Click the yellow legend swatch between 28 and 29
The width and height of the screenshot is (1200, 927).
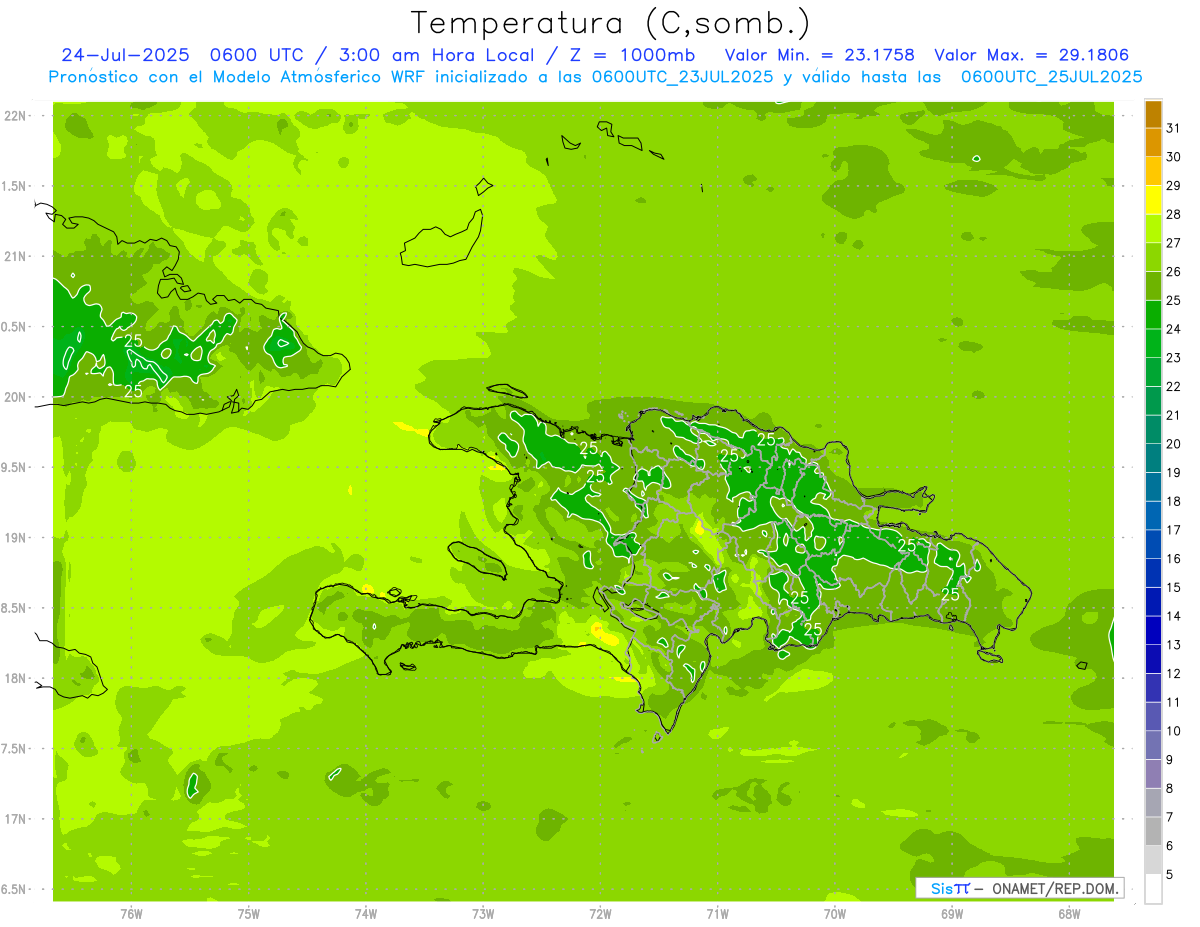(x=1153, y=200)
